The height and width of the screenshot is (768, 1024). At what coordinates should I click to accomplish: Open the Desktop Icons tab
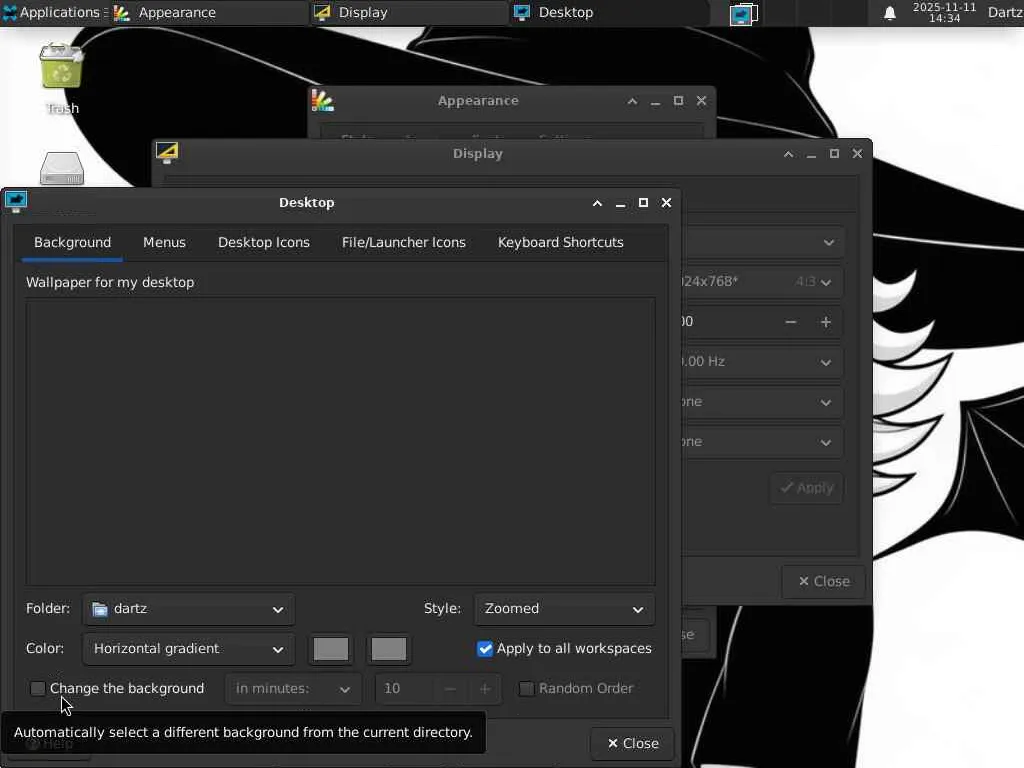point(264,242)
